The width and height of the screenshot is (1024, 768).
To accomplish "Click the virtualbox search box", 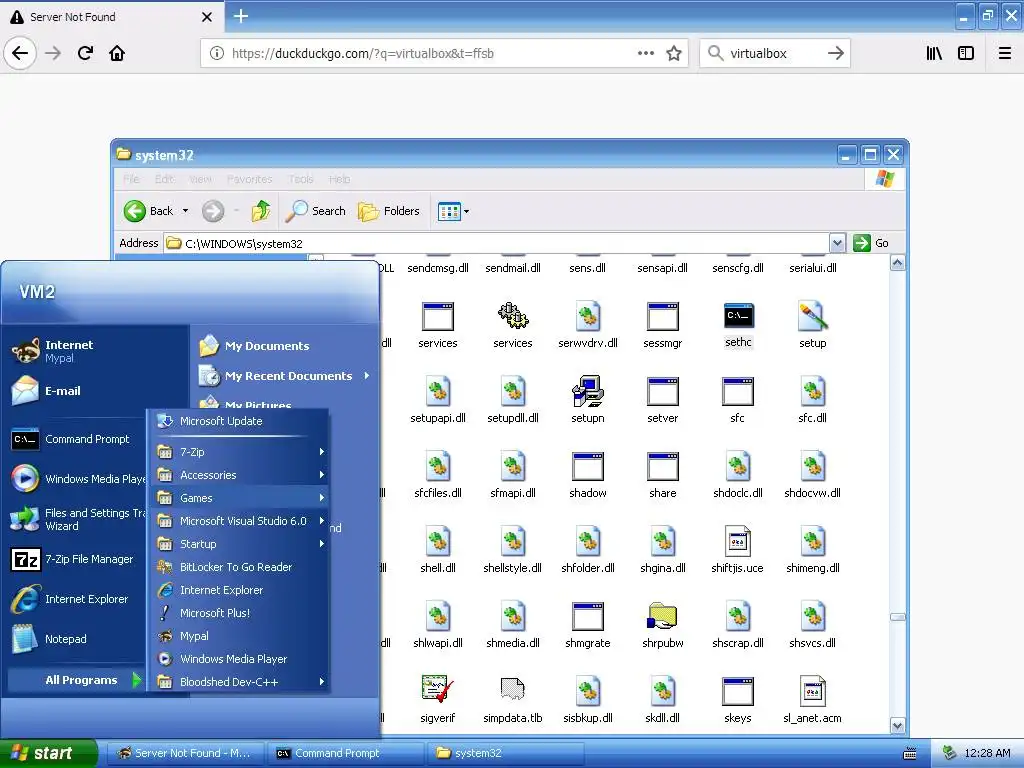I will tap(775, 54).
